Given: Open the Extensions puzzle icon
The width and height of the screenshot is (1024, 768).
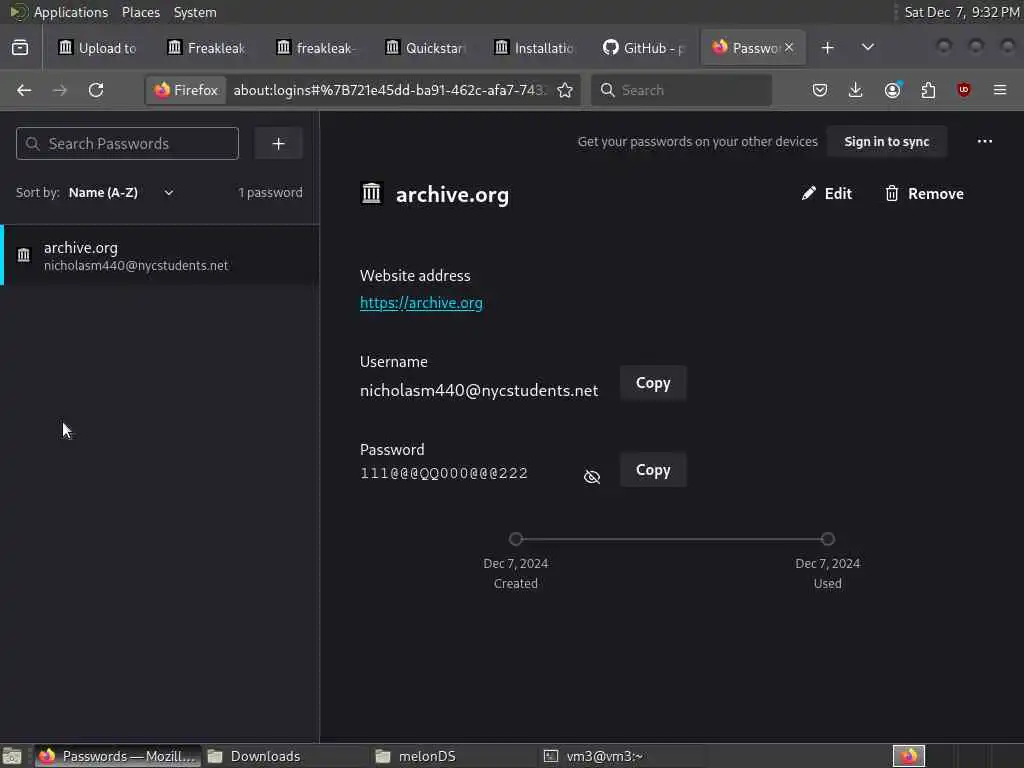Looking at the screenshot, I should [928, 90].
